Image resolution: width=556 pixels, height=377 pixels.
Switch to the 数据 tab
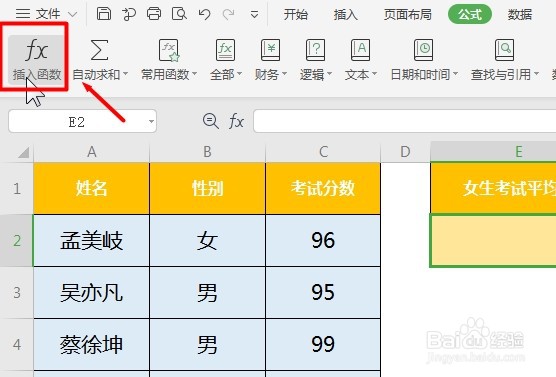pos(520,15)
